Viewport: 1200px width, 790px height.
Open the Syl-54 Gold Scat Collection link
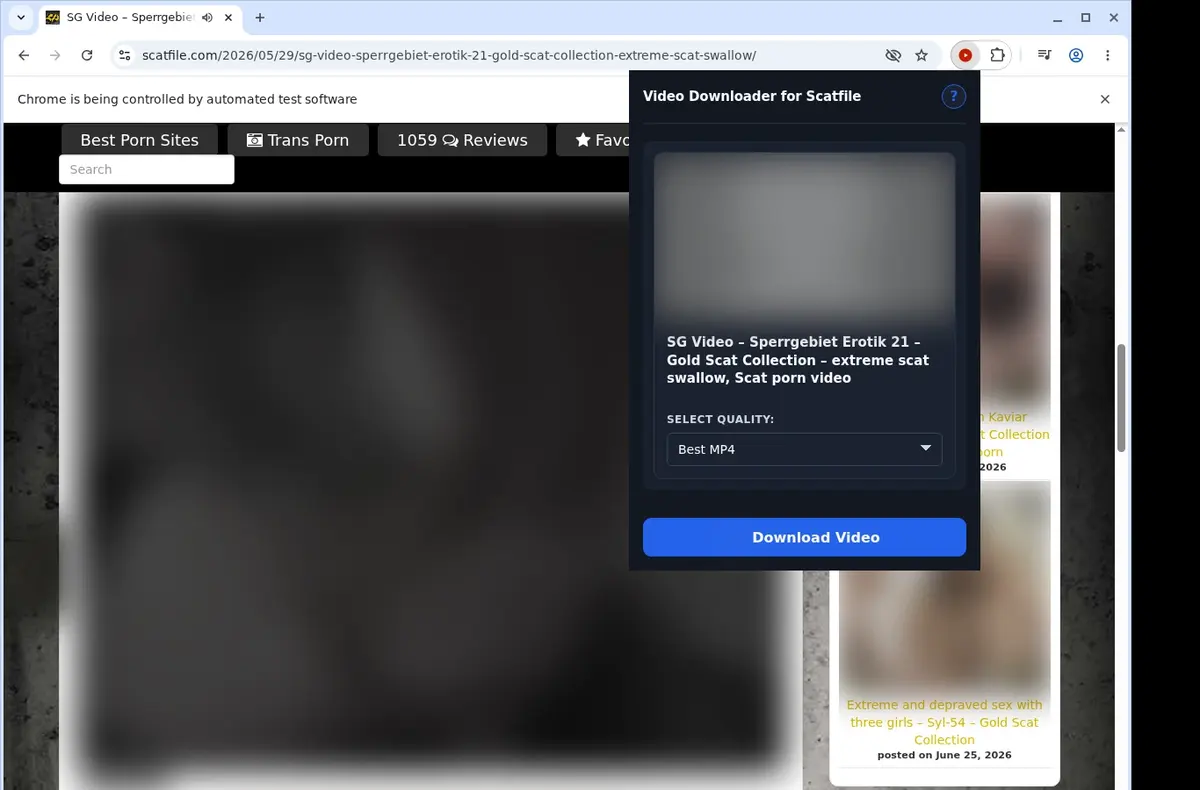coord(944,722)
